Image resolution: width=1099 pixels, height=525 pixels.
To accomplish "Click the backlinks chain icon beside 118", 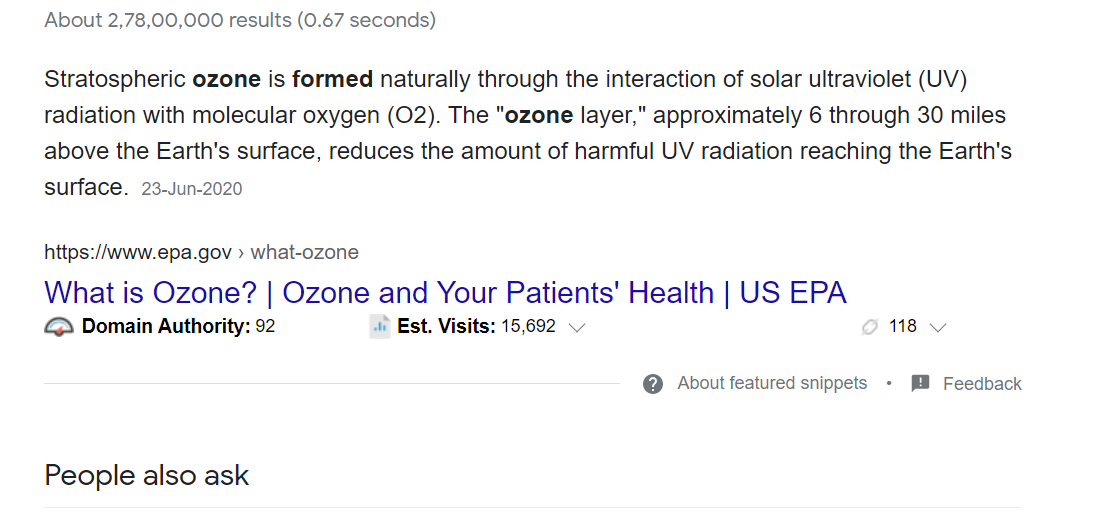I will coord(869,327).
